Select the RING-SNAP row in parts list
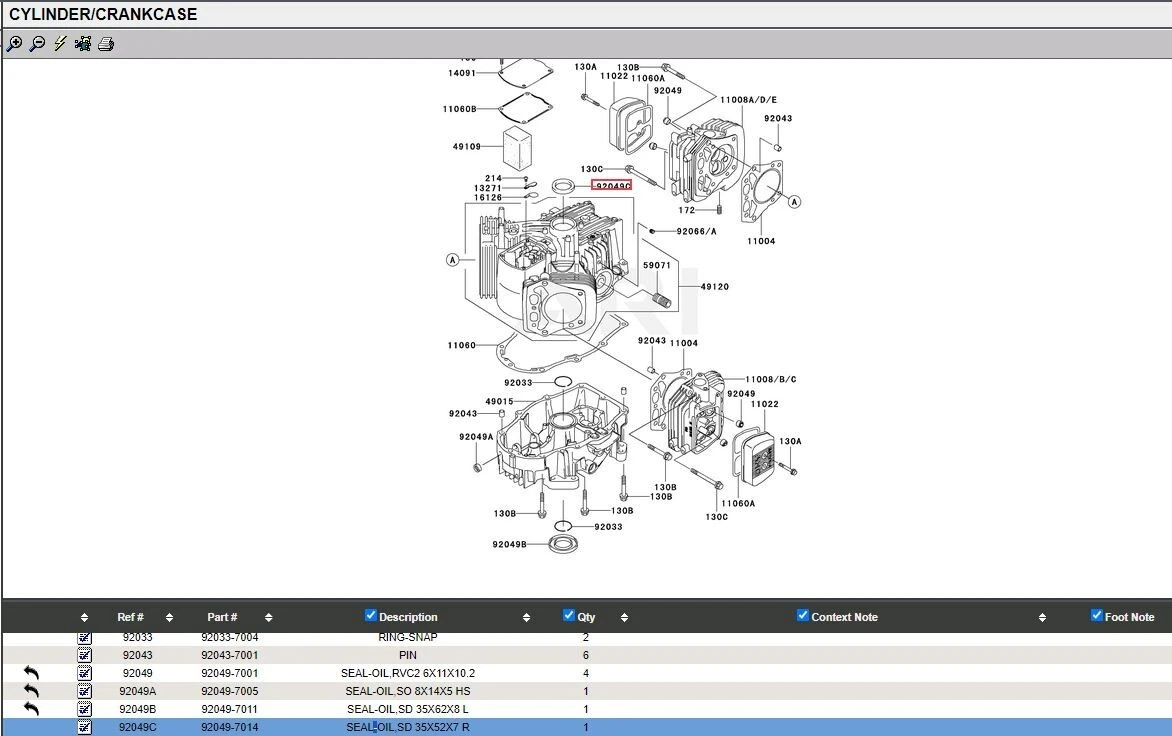The height and width of the screenshot is (736, 1172). point(407,638)
